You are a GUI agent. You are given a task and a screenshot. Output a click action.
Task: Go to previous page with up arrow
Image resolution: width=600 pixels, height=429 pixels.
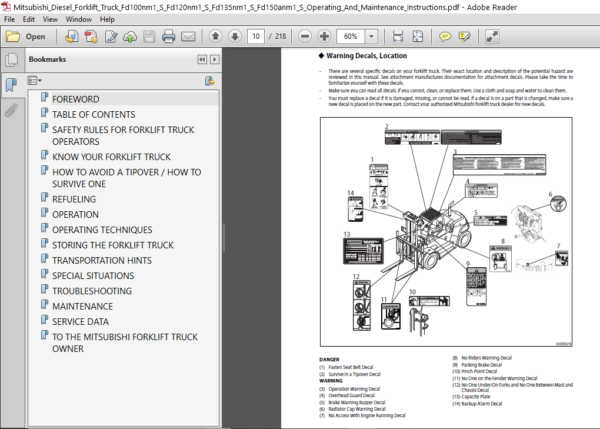215,36
